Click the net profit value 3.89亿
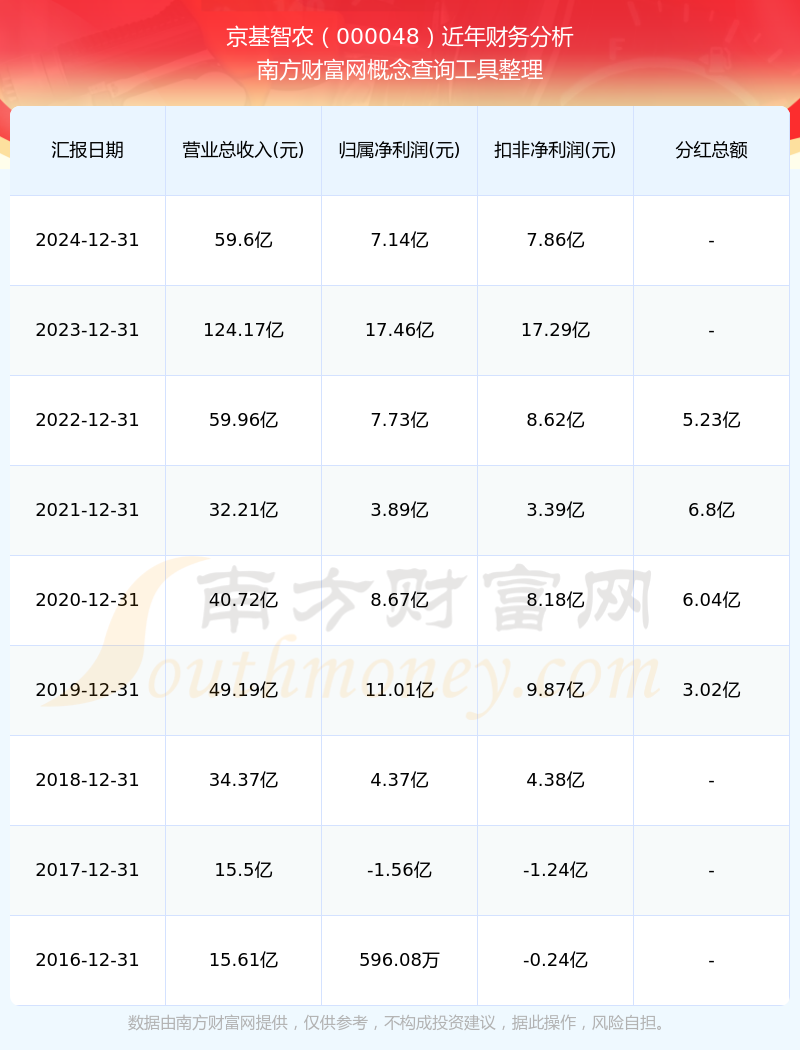The height and width of the screenshot is (1050, 800). click(400, 510)
